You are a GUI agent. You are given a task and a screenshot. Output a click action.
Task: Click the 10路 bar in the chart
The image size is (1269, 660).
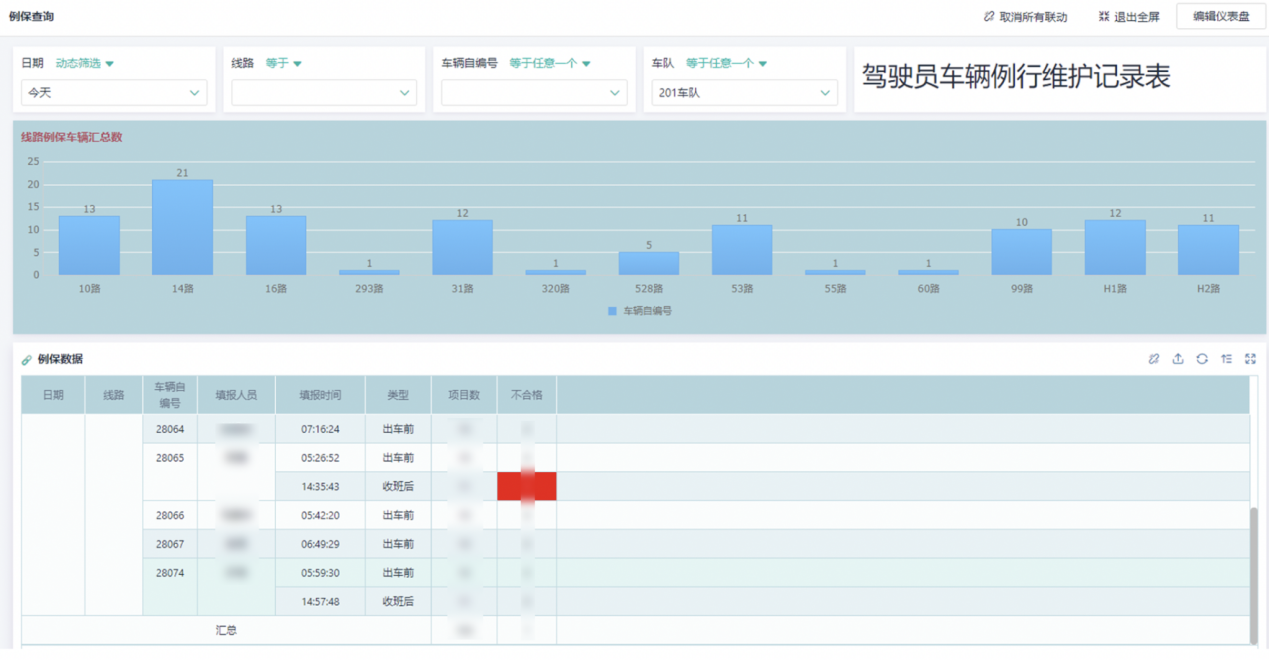click(89, 245)
